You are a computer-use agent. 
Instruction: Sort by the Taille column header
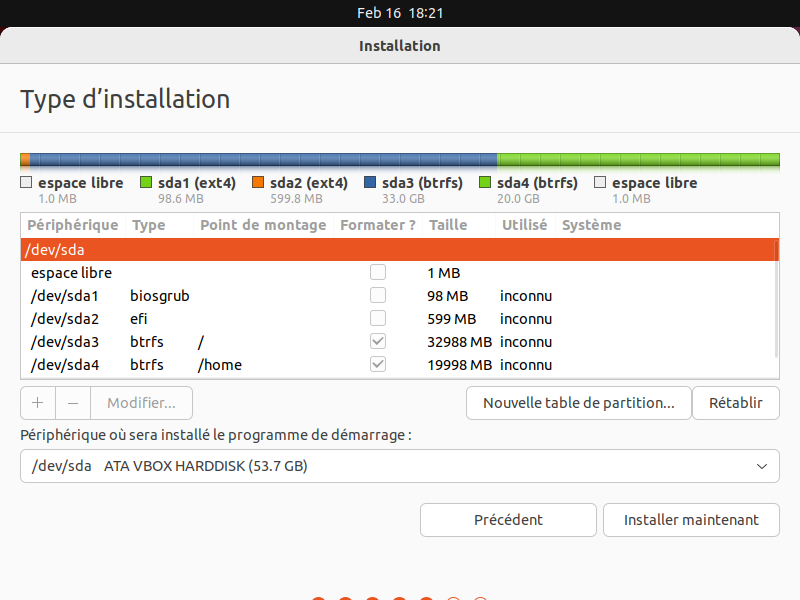click(448, 225)
